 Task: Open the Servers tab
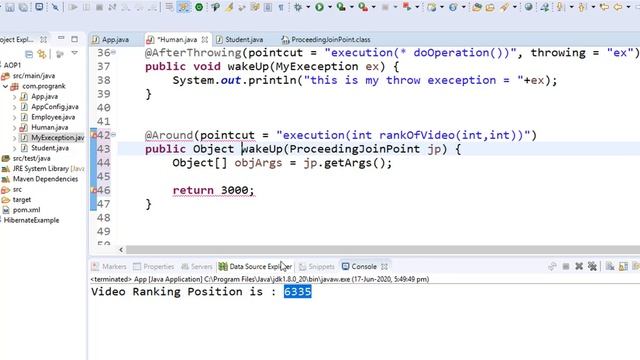pyautogui.click(x=197, y=267)
